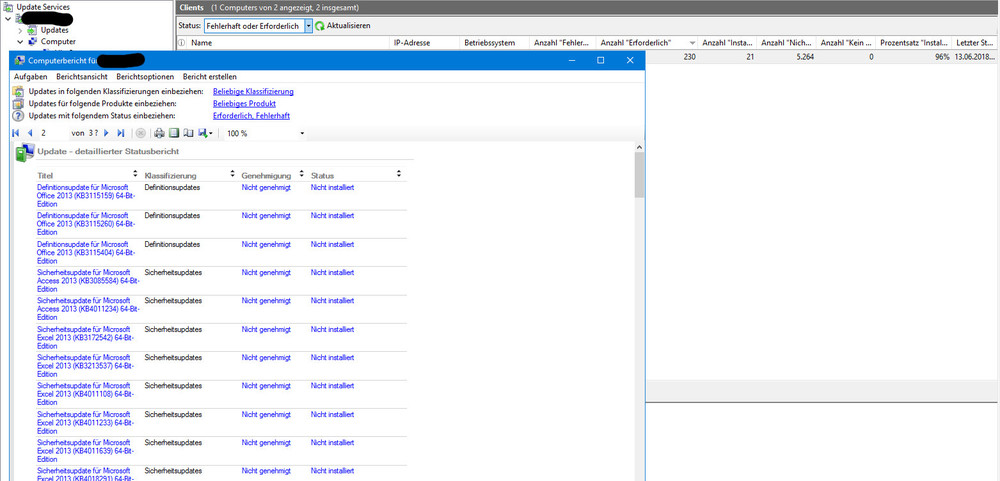This screenshot has width=1000, height=481.
Task: Jump to last report page
Action: pyautogui.click(x=121, y=133)
